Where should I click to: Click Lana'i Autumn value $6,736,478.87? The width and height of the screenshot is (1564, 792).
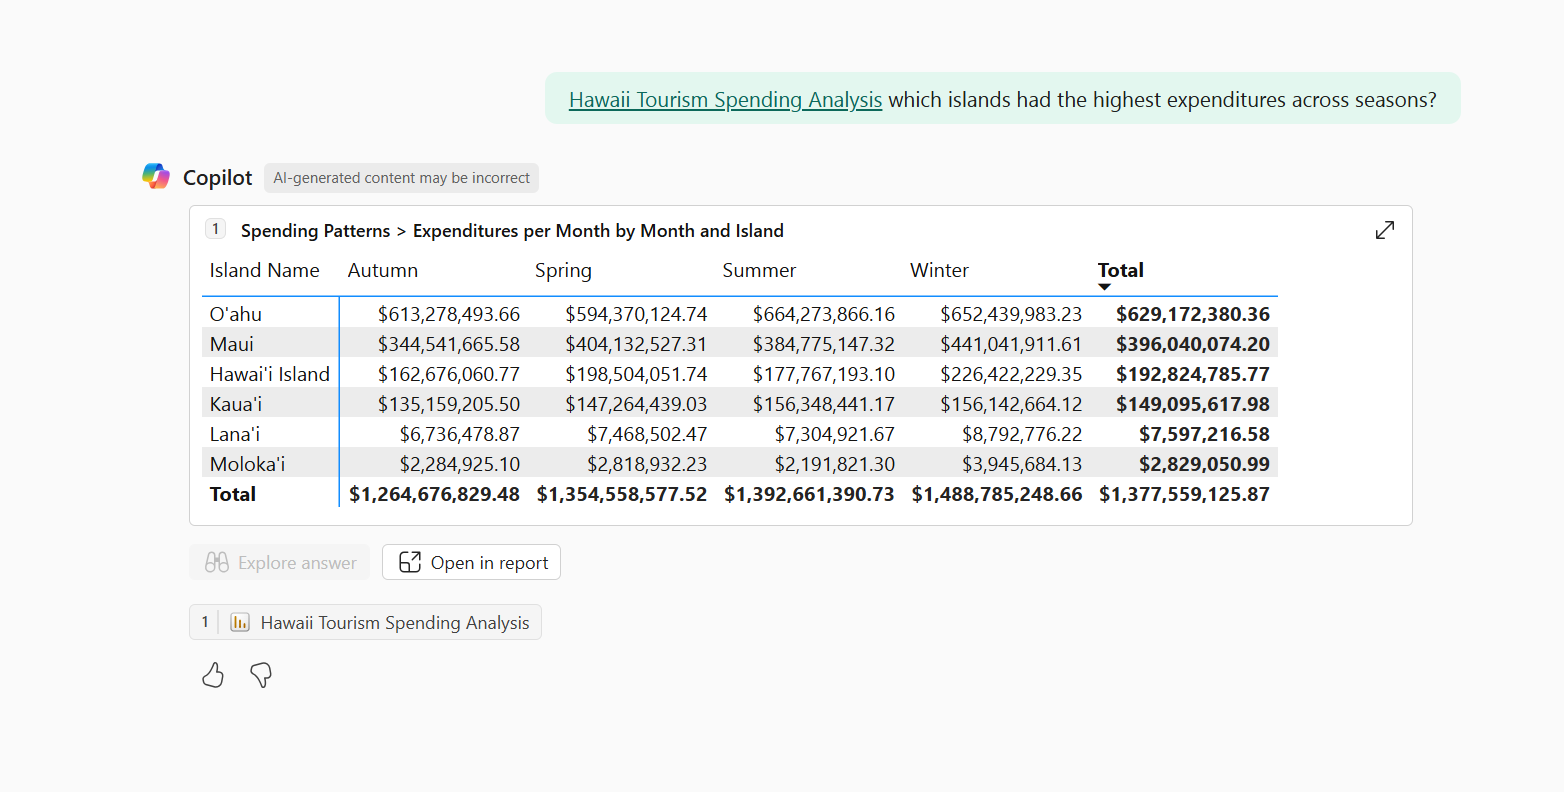[460, 434]
